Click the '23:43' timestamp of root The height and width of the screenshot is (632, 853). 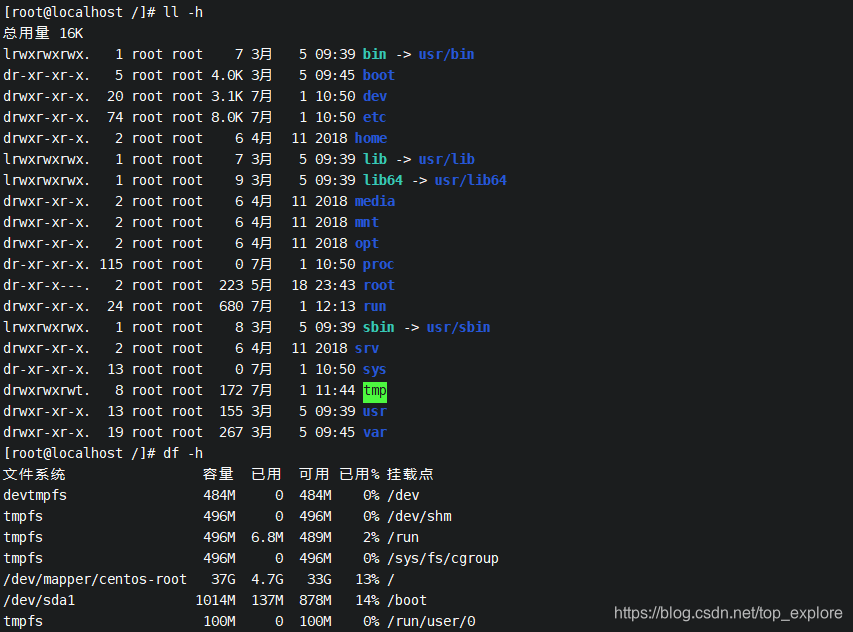pyautogui.click(x=335, y=286)
